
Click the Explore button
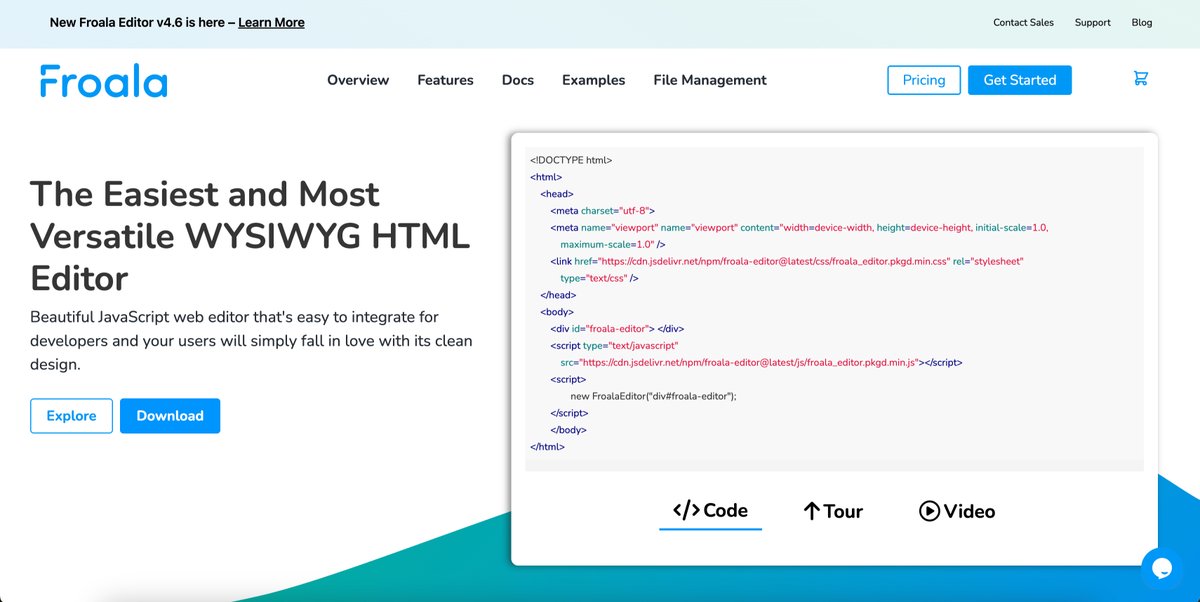(x=71, y=415)
